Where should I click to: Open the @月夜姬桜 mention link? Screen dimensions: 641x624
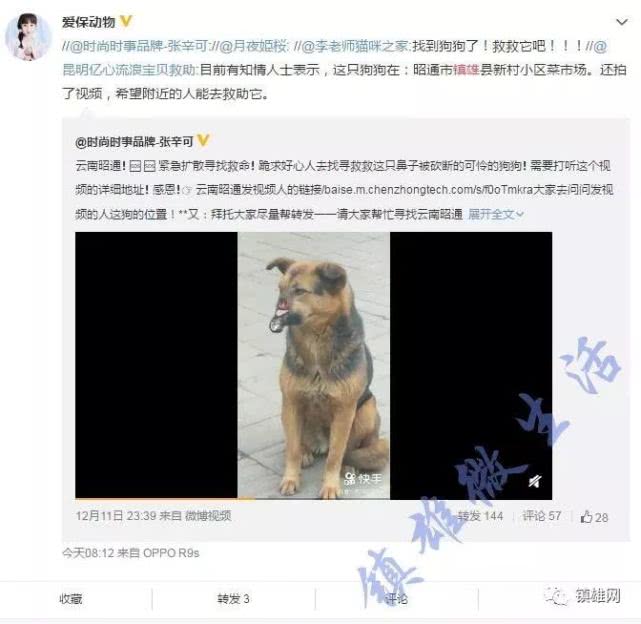253,46
